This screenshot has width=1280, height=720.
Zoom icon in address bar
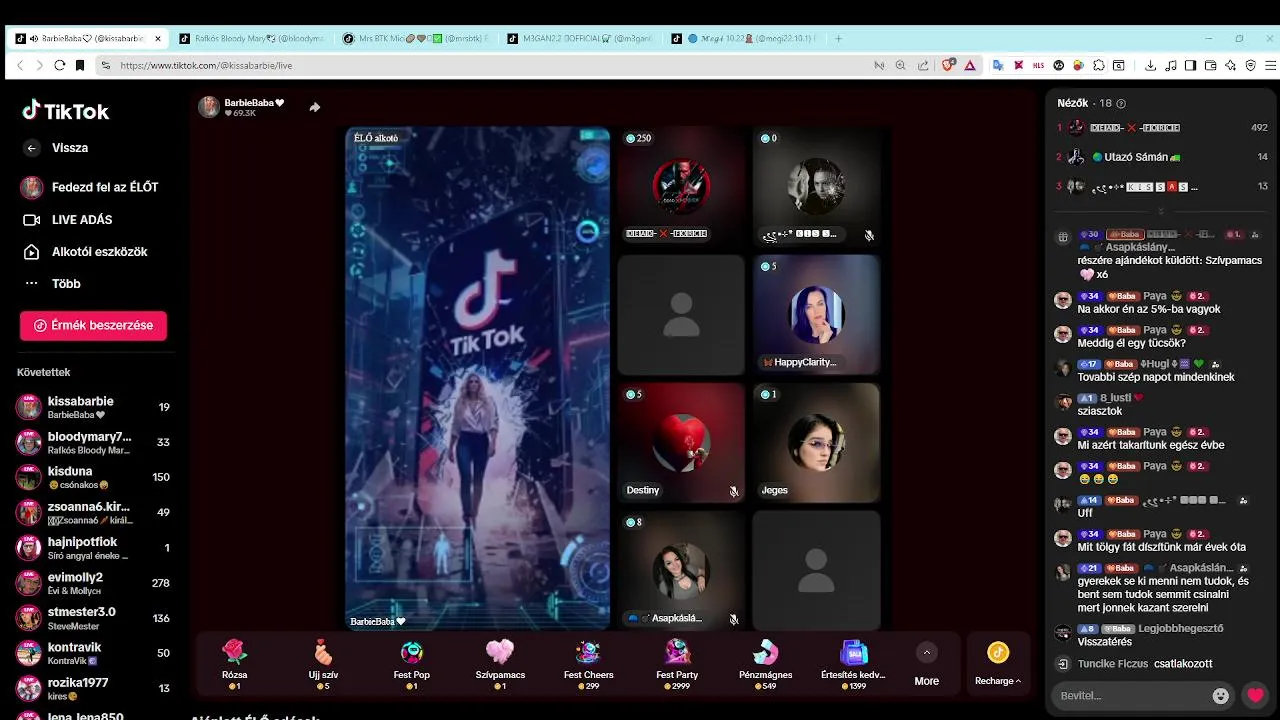(x=900, y=65)
